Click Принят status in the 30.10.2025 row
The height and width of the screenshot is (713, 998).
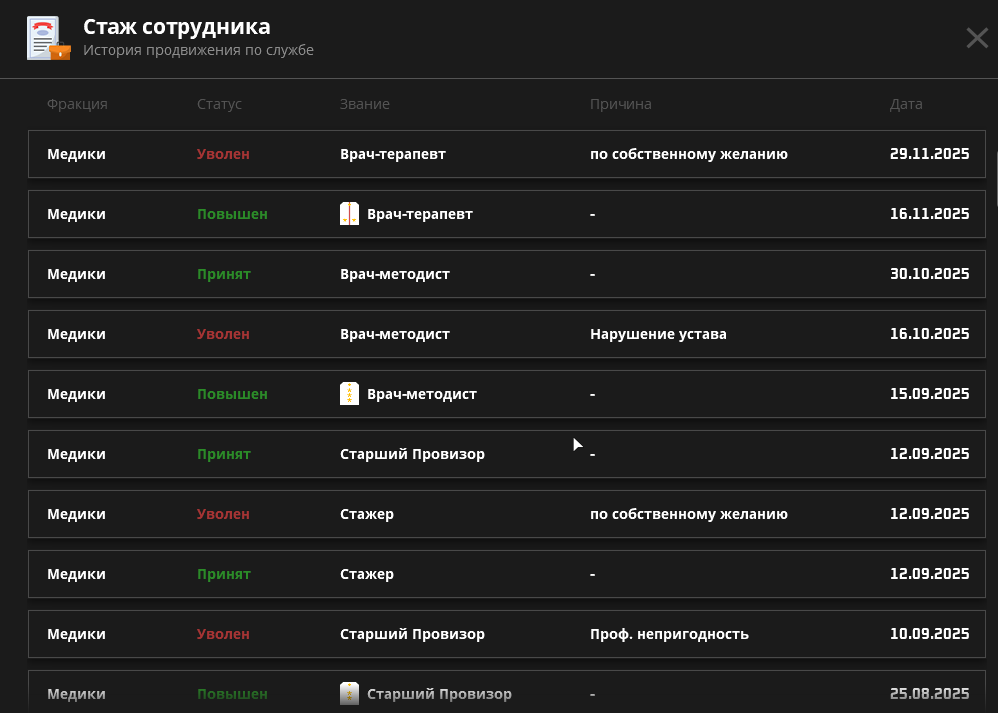224,274
